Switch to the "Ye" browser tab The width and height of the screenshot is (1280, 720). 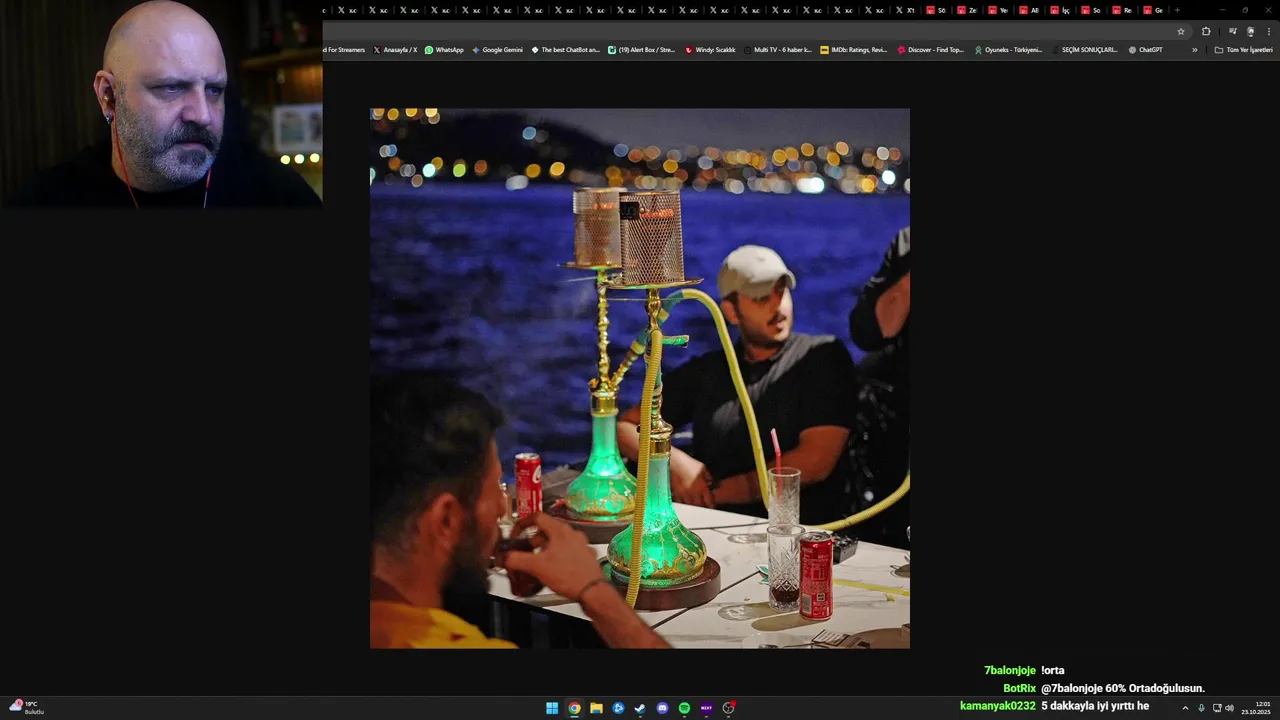click(998, 10)
